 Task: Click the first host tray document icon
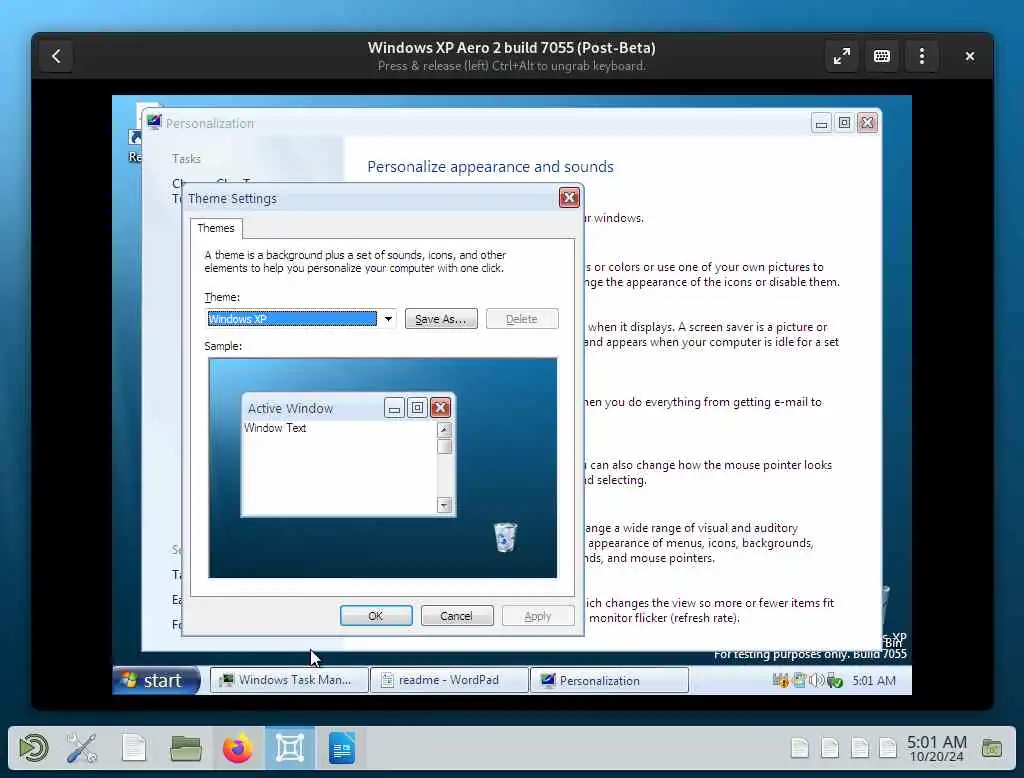tap(800, 748)
